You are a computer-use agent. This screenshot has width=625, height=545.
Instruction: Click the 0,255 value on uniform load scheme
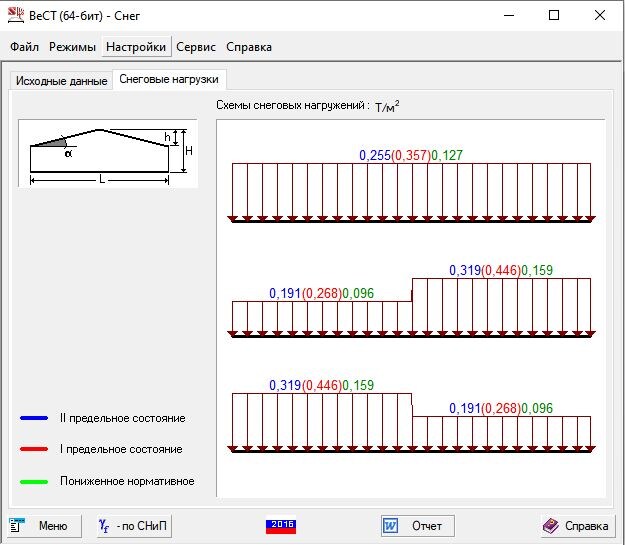(x=375, y=155)
